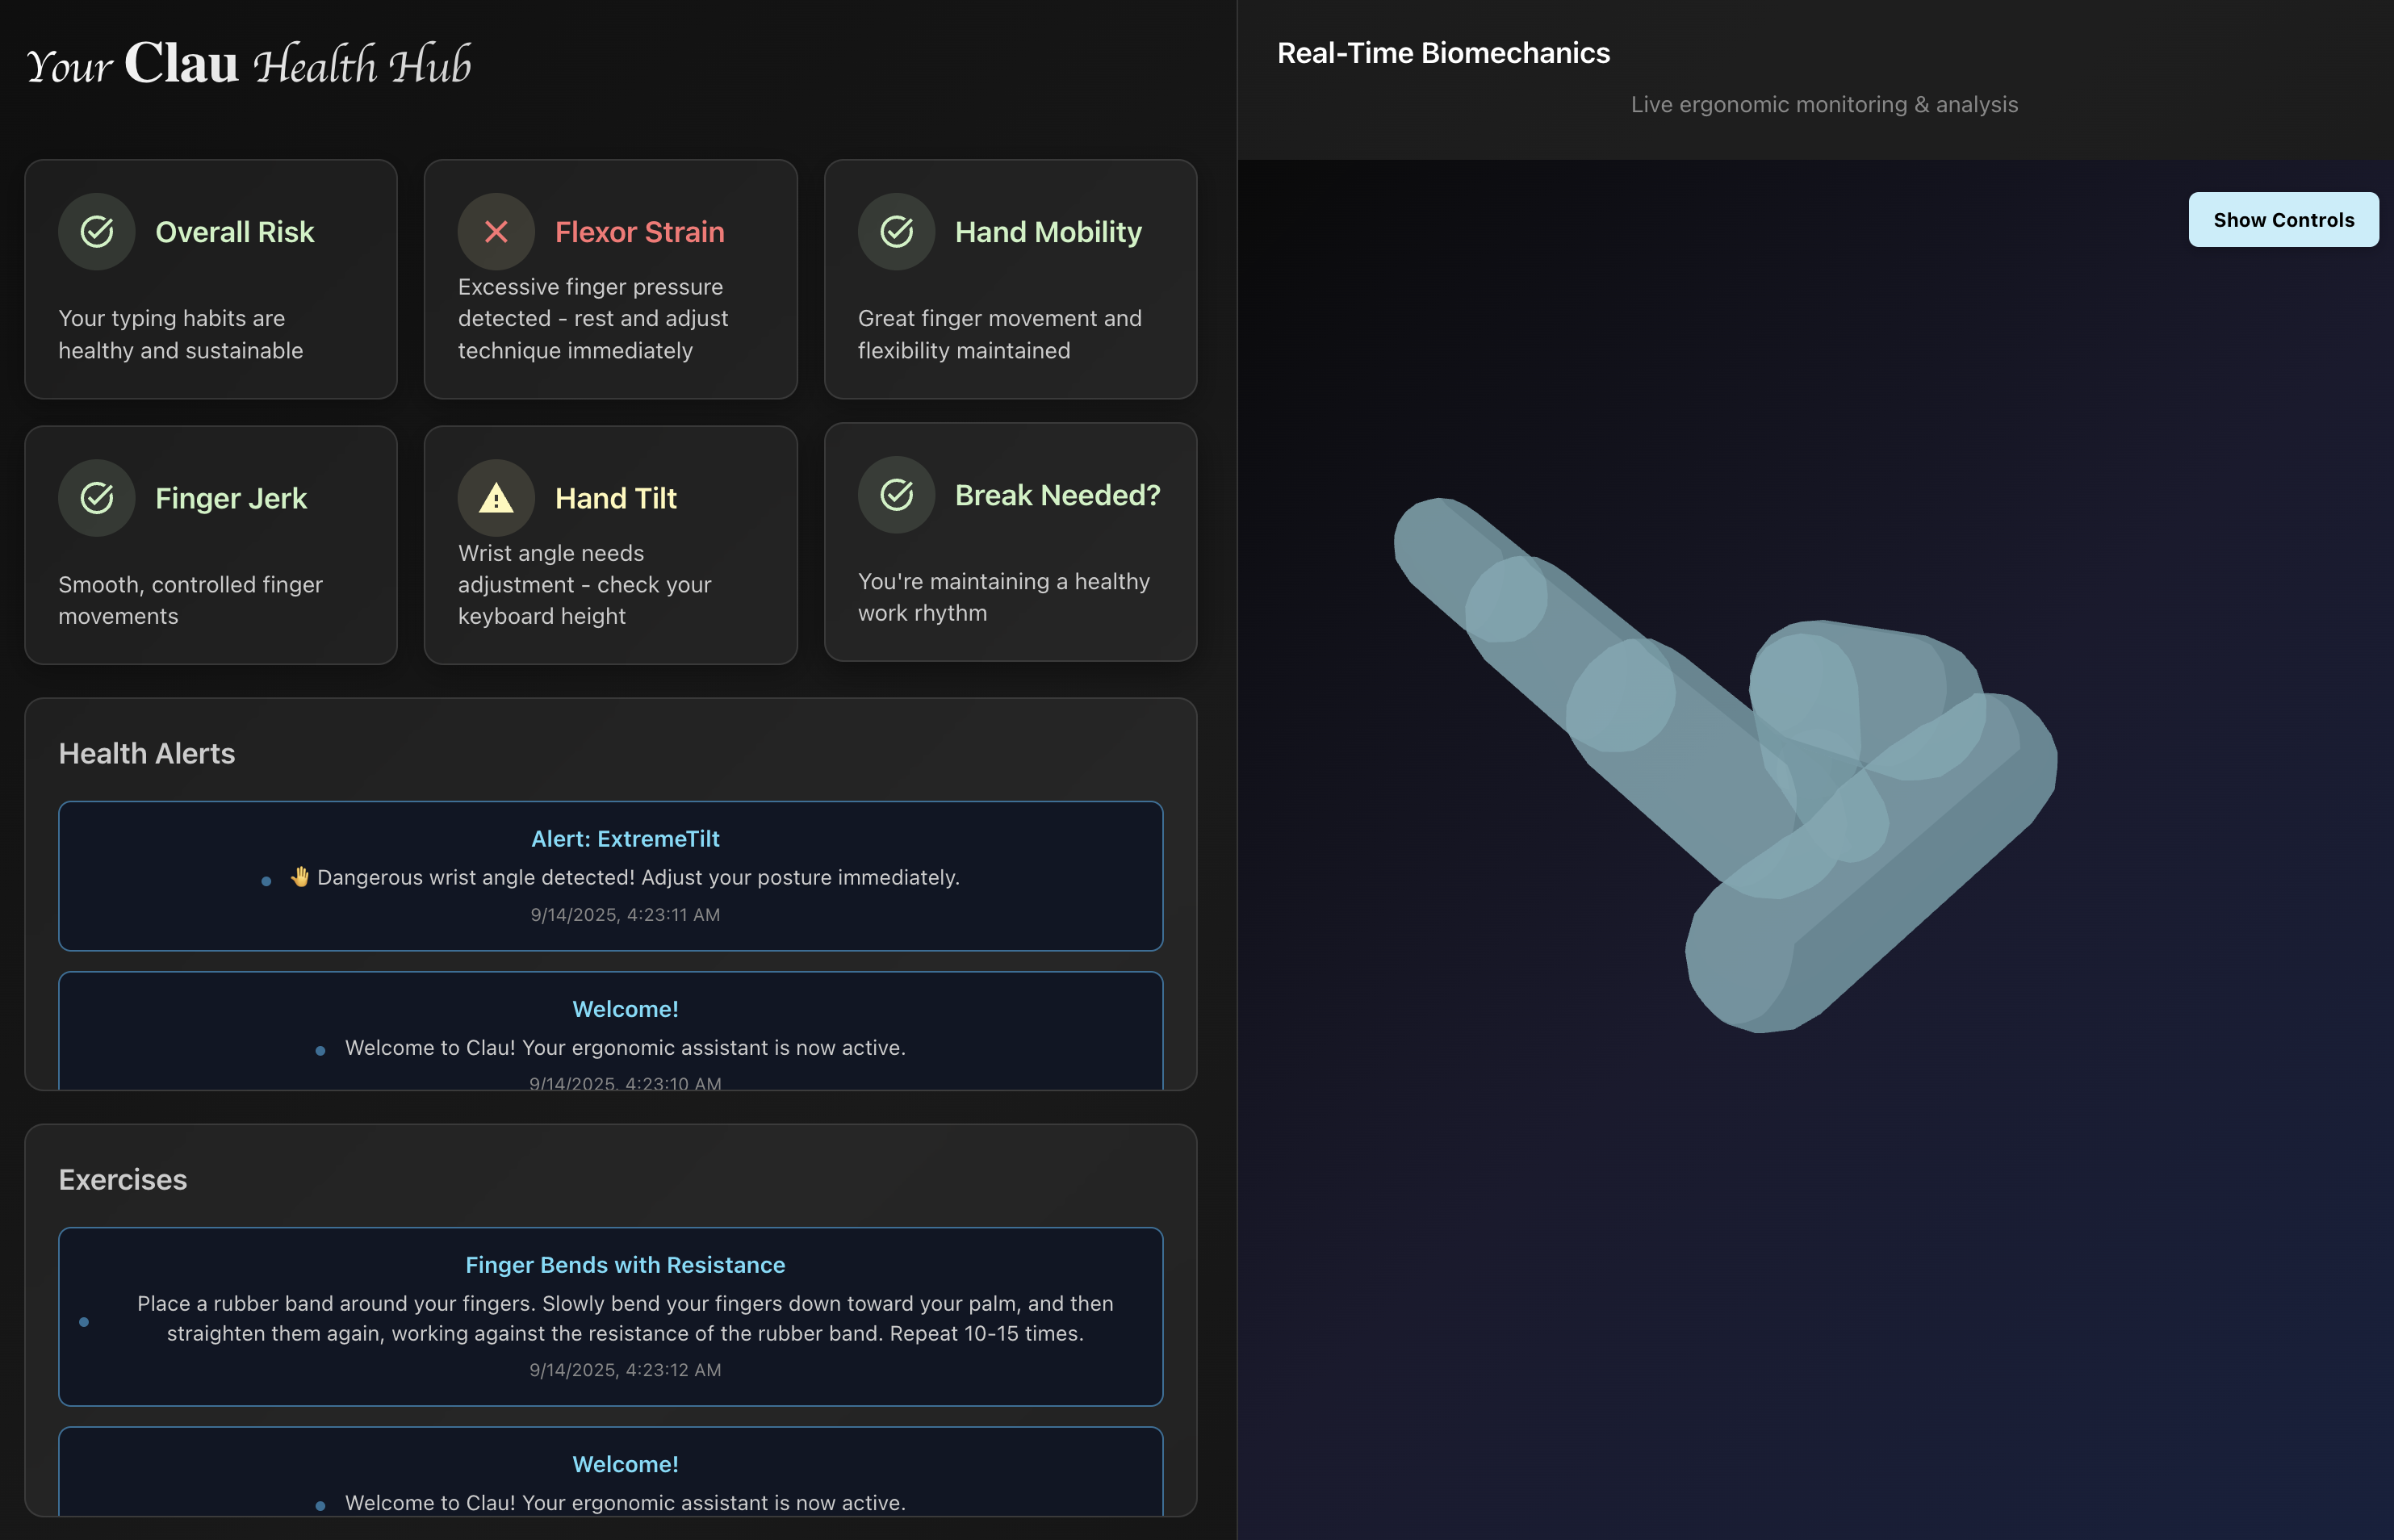Click the Exercises section heading

[x=123, y=1180]
